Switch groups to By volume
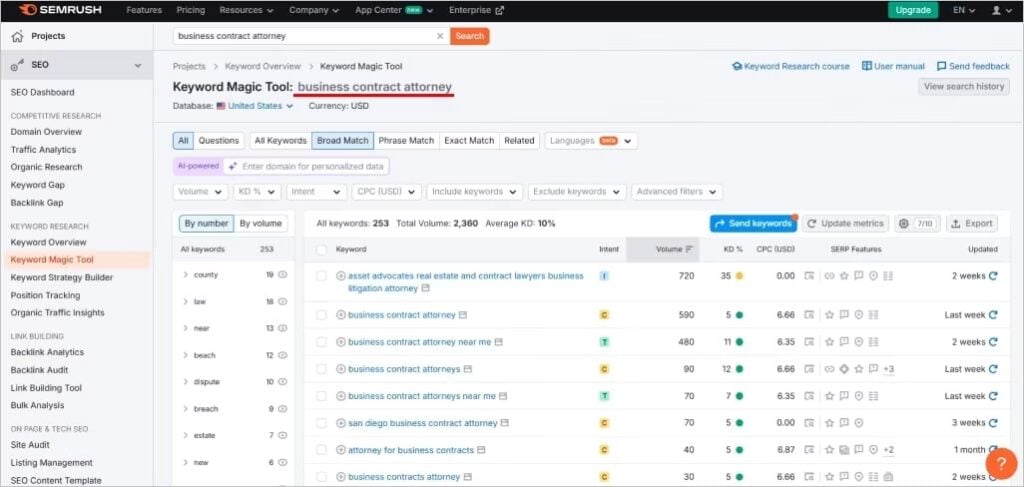The width and height of the screenshot is (1024, 487). (261, 223)
